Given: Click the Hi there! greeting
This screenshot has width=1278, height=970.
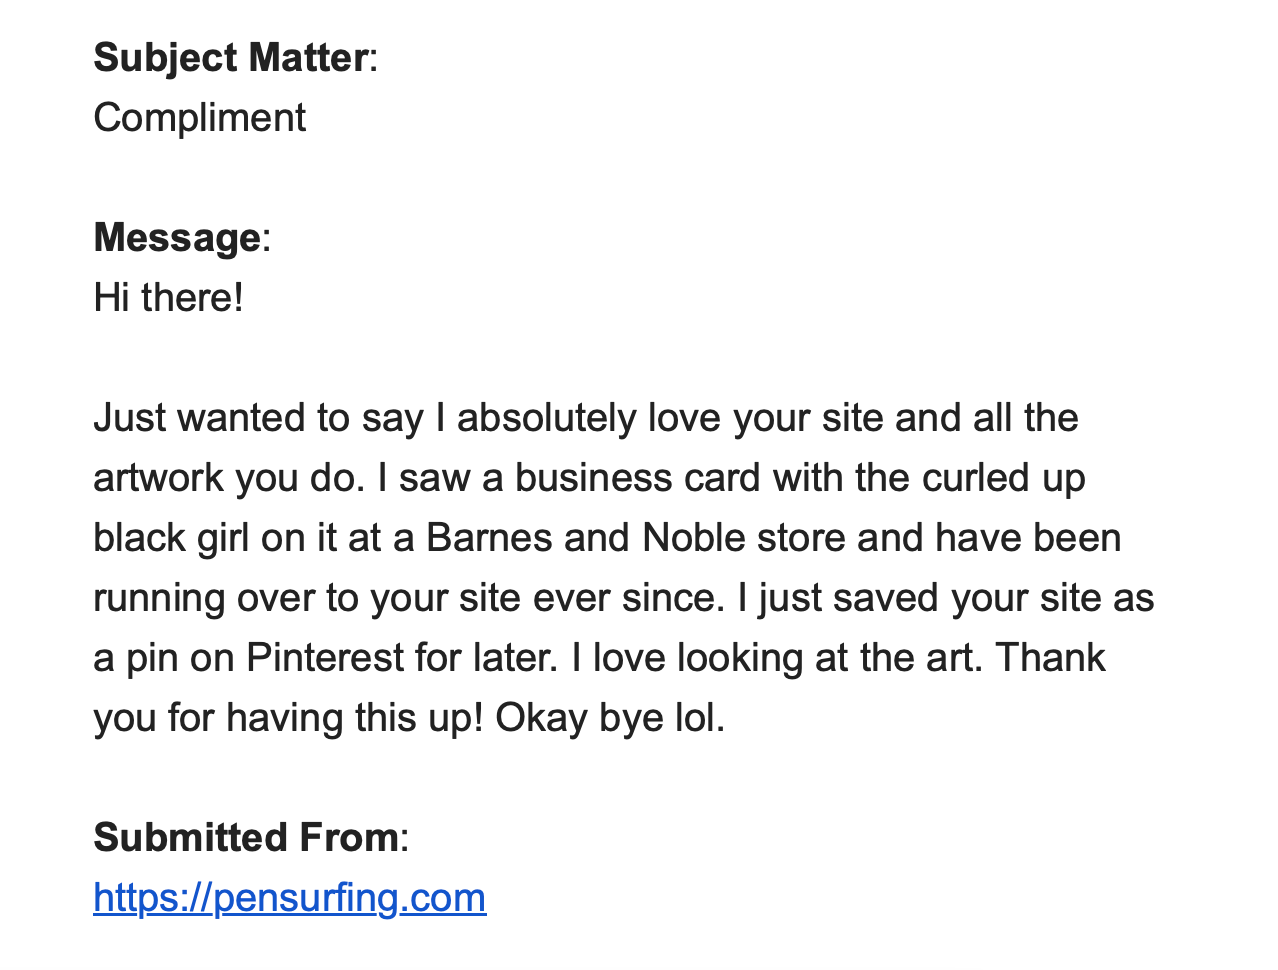Looking at the screenshot, I should pos(168,297).
